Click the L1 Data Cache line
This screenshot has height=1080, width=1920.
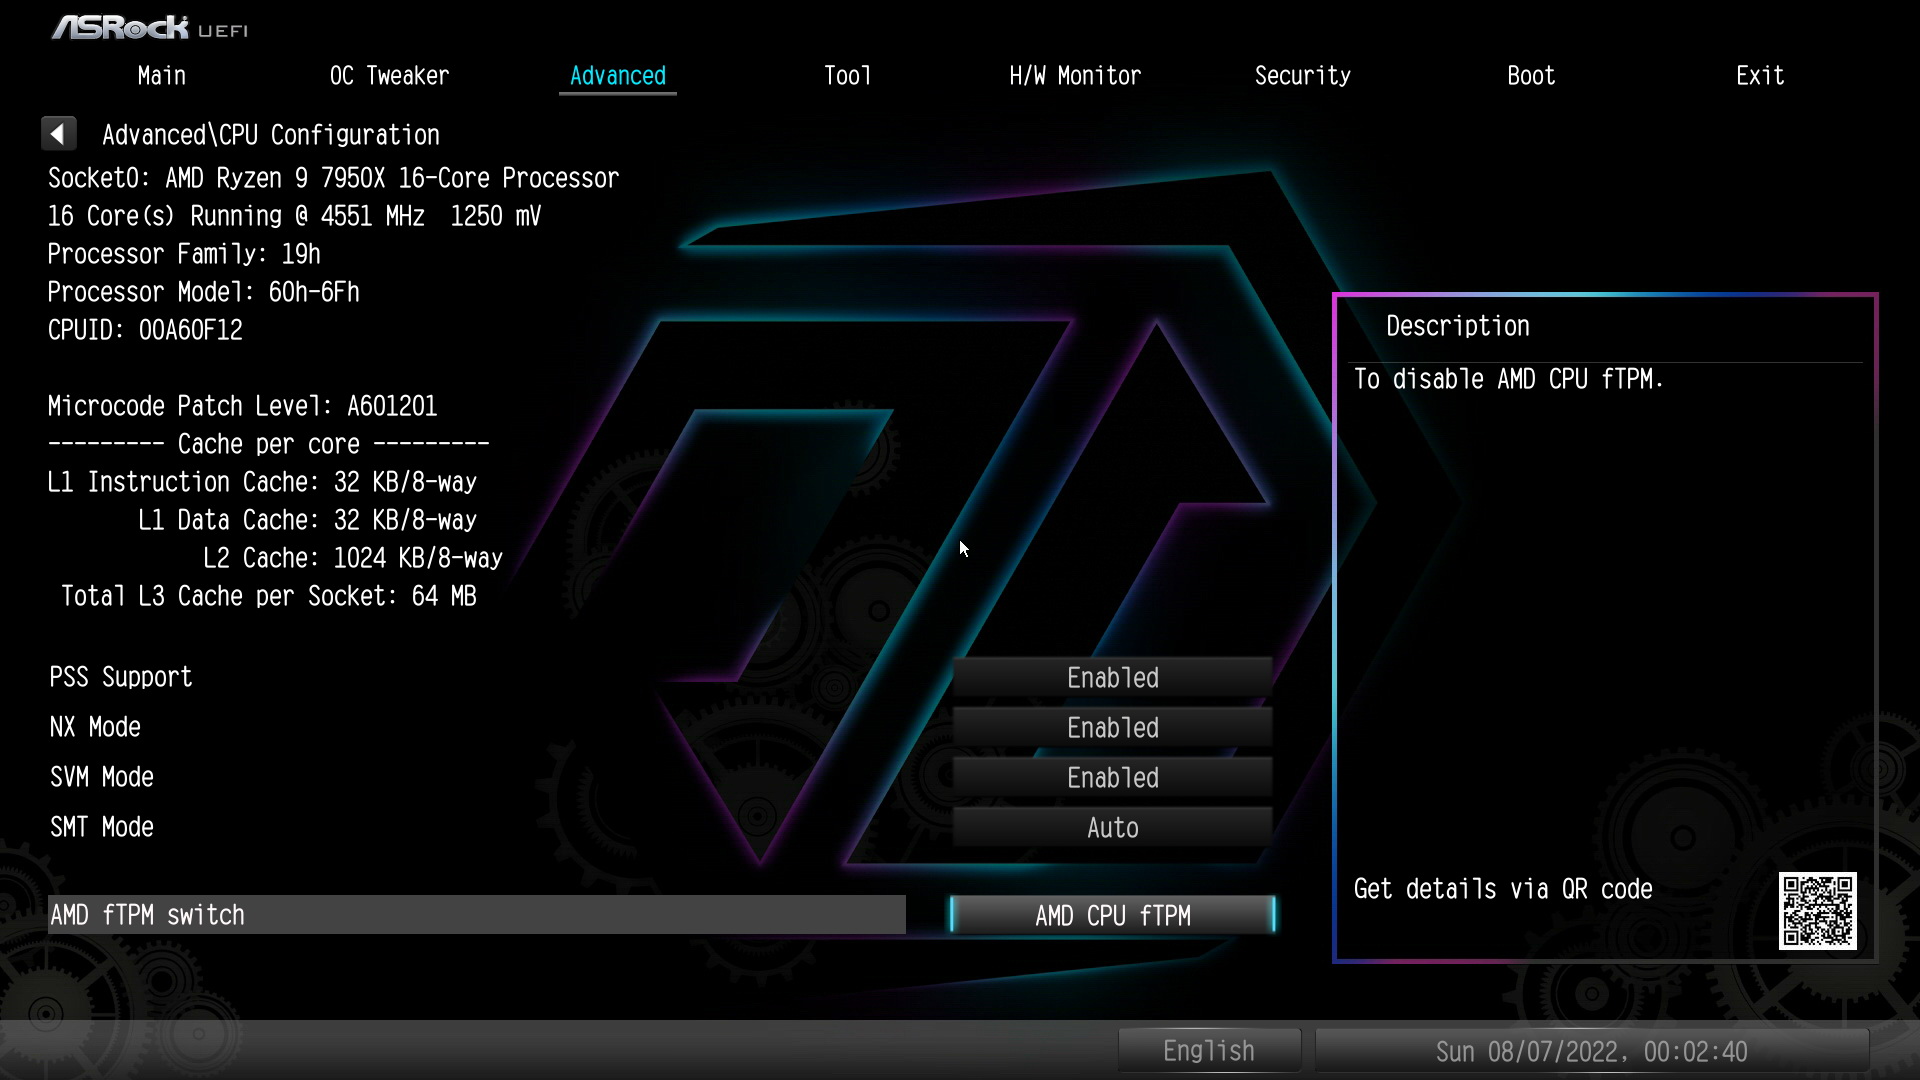(x=307, y=520)
